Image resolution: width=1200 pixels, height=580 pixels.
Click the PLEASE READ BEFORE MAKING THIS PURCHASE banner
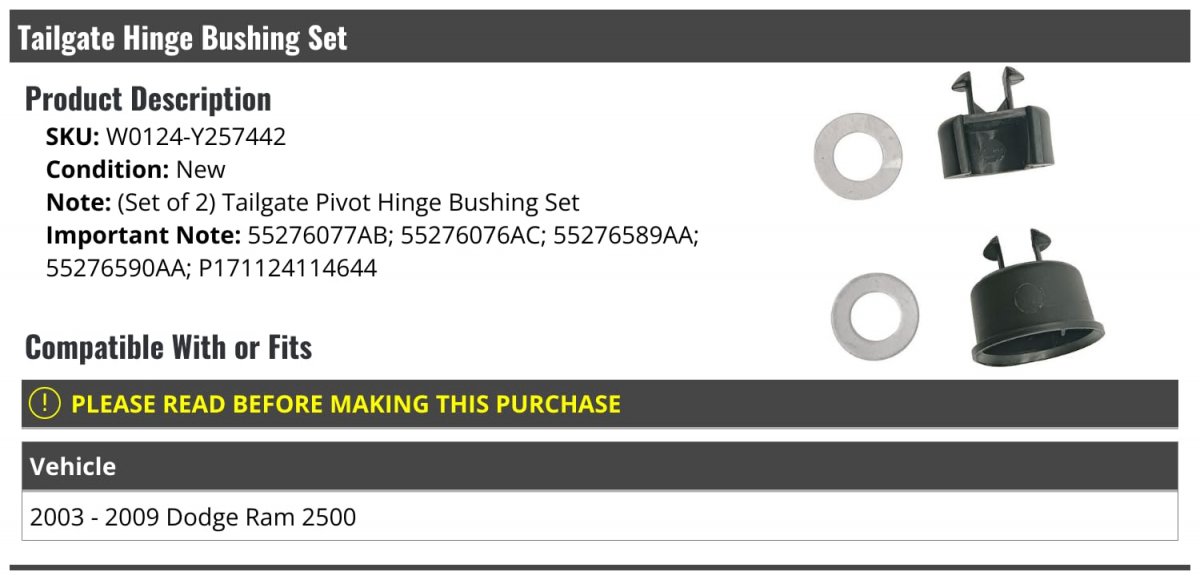599,404
